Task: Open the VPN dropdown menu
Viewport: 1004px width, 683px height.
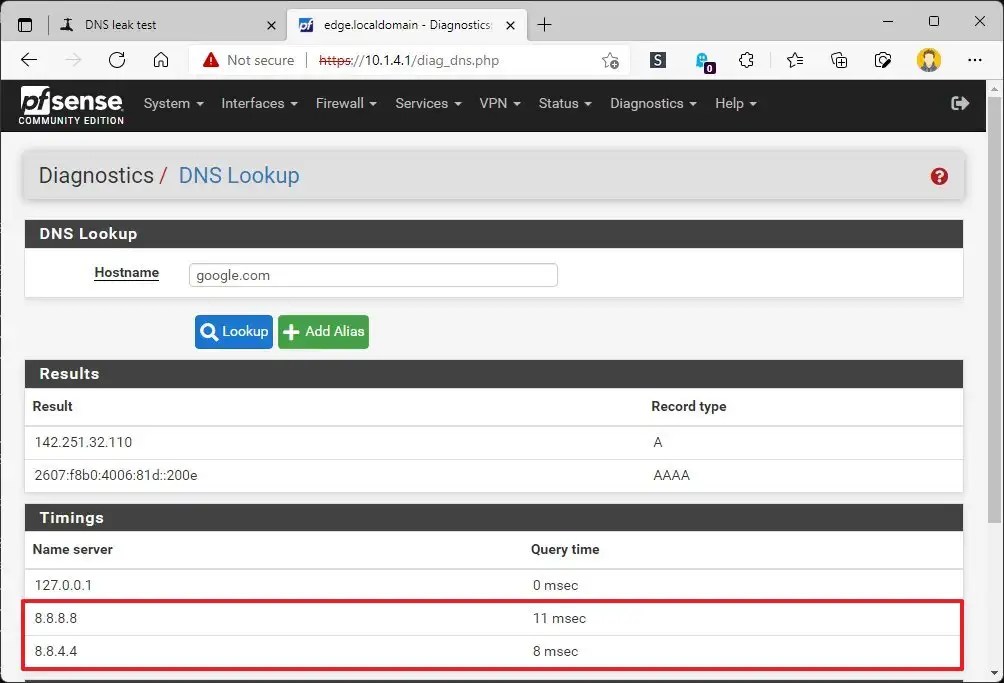Action: click(499, 103)
